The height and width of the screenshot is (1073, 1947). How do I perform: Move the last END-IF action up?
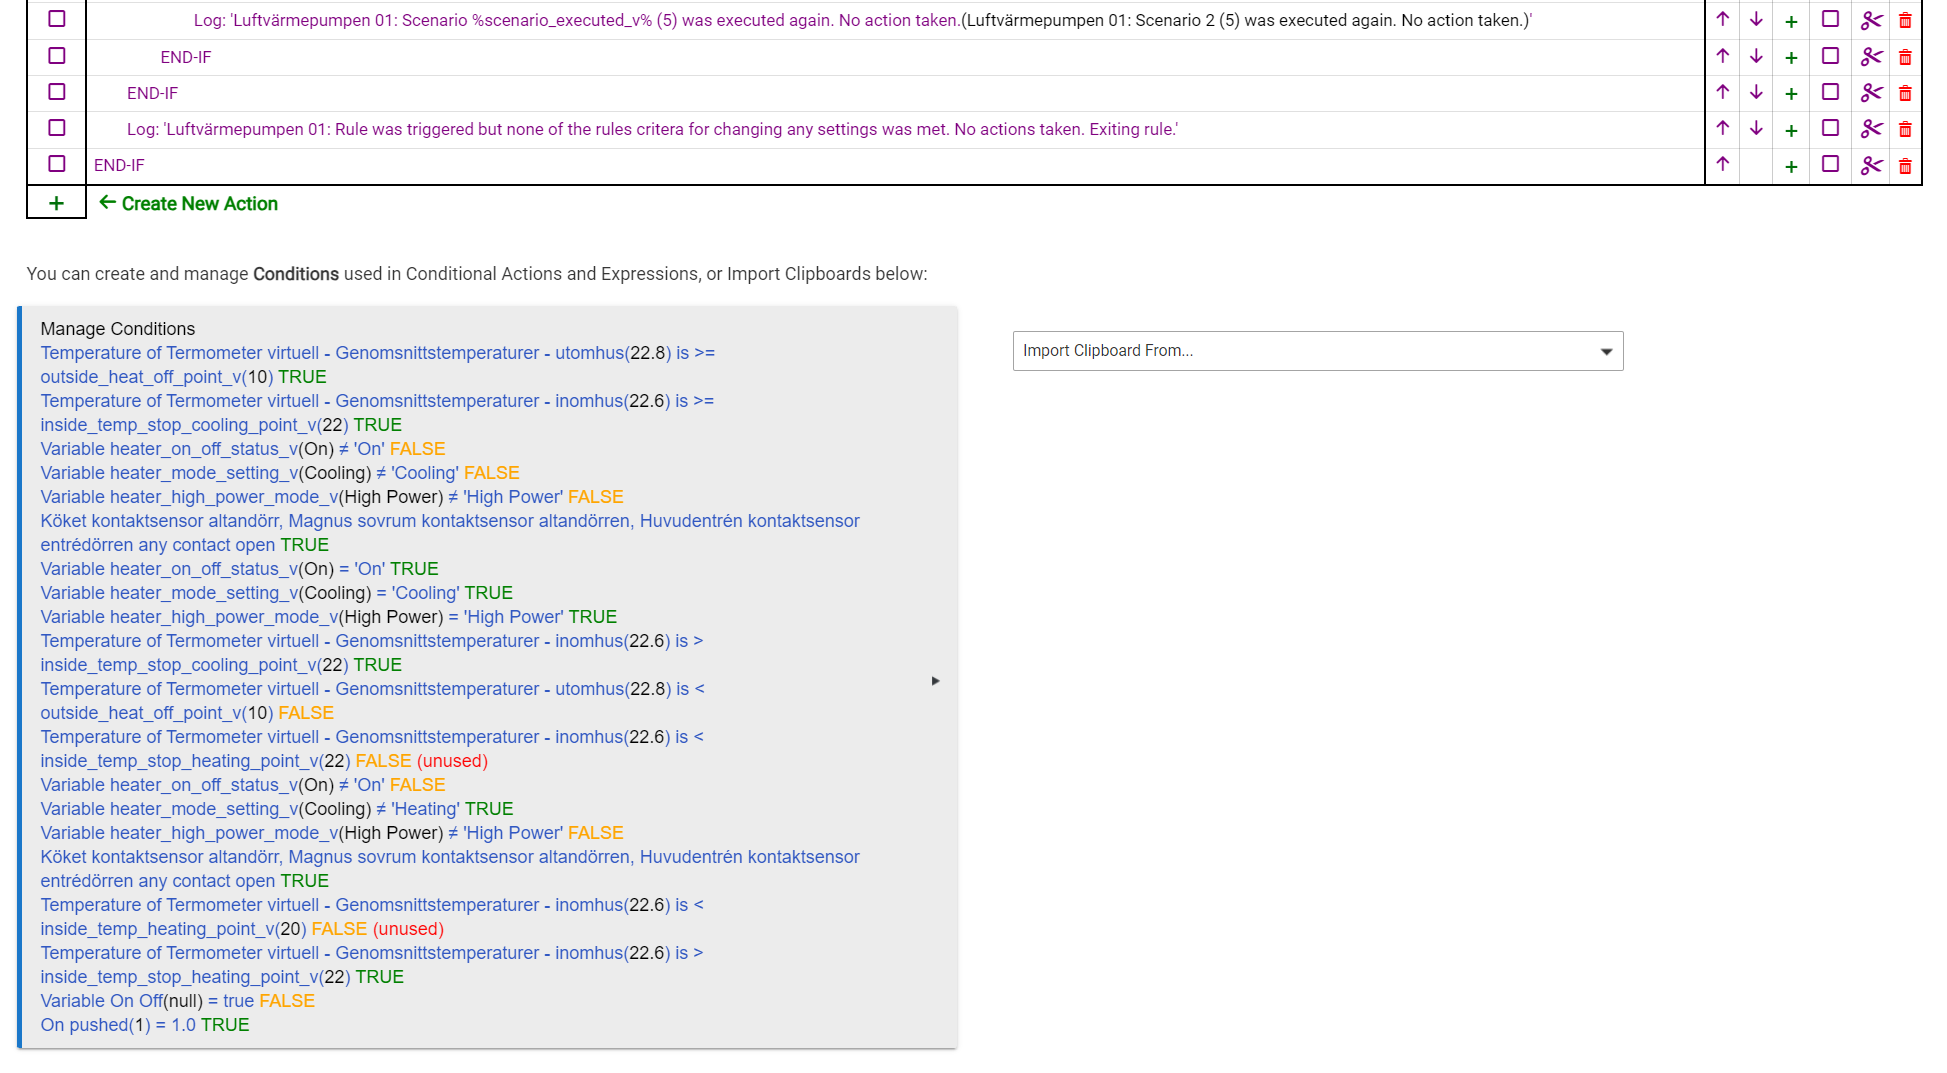click(x=1722, y=165)
